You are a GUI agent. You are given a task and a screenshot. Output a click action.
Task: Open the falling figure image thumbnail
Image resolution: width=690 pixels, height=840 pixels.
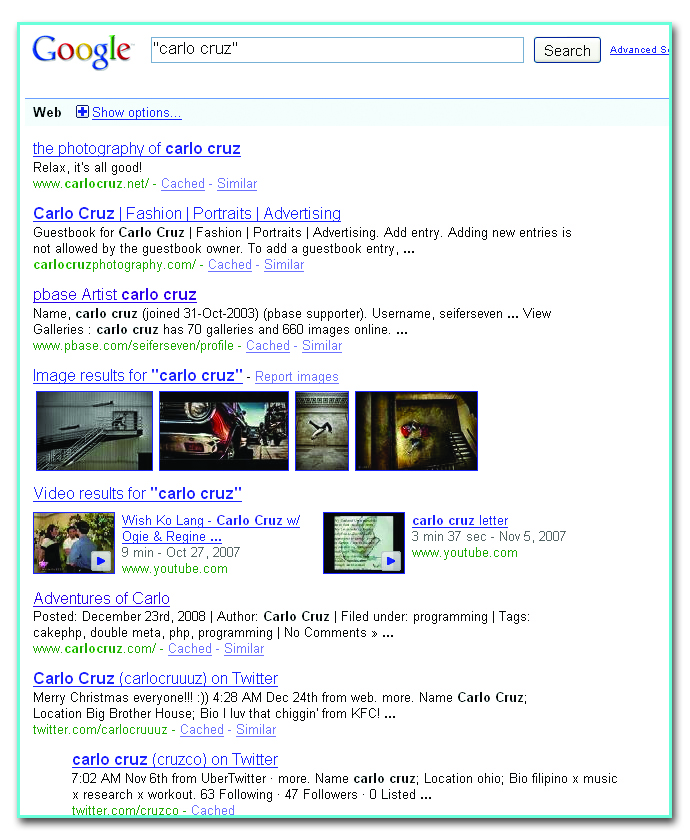tap(322, 431)
